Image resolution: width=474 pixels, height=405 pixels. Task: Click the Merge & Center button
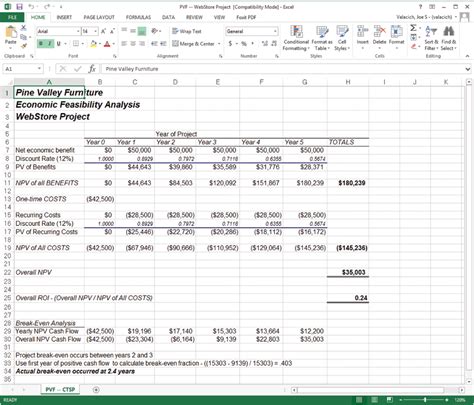point(193,44)
